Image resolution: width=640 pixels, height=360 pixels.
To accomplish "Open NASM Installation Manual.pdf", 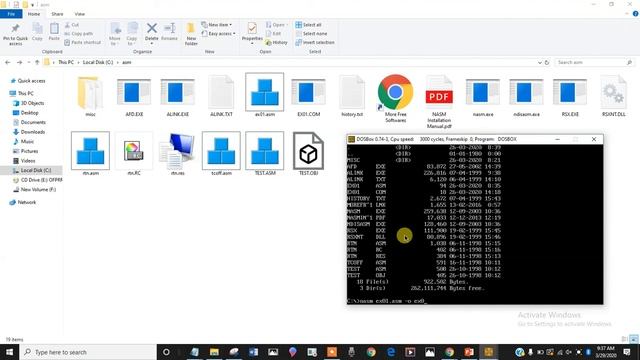I will click(439, 101).
